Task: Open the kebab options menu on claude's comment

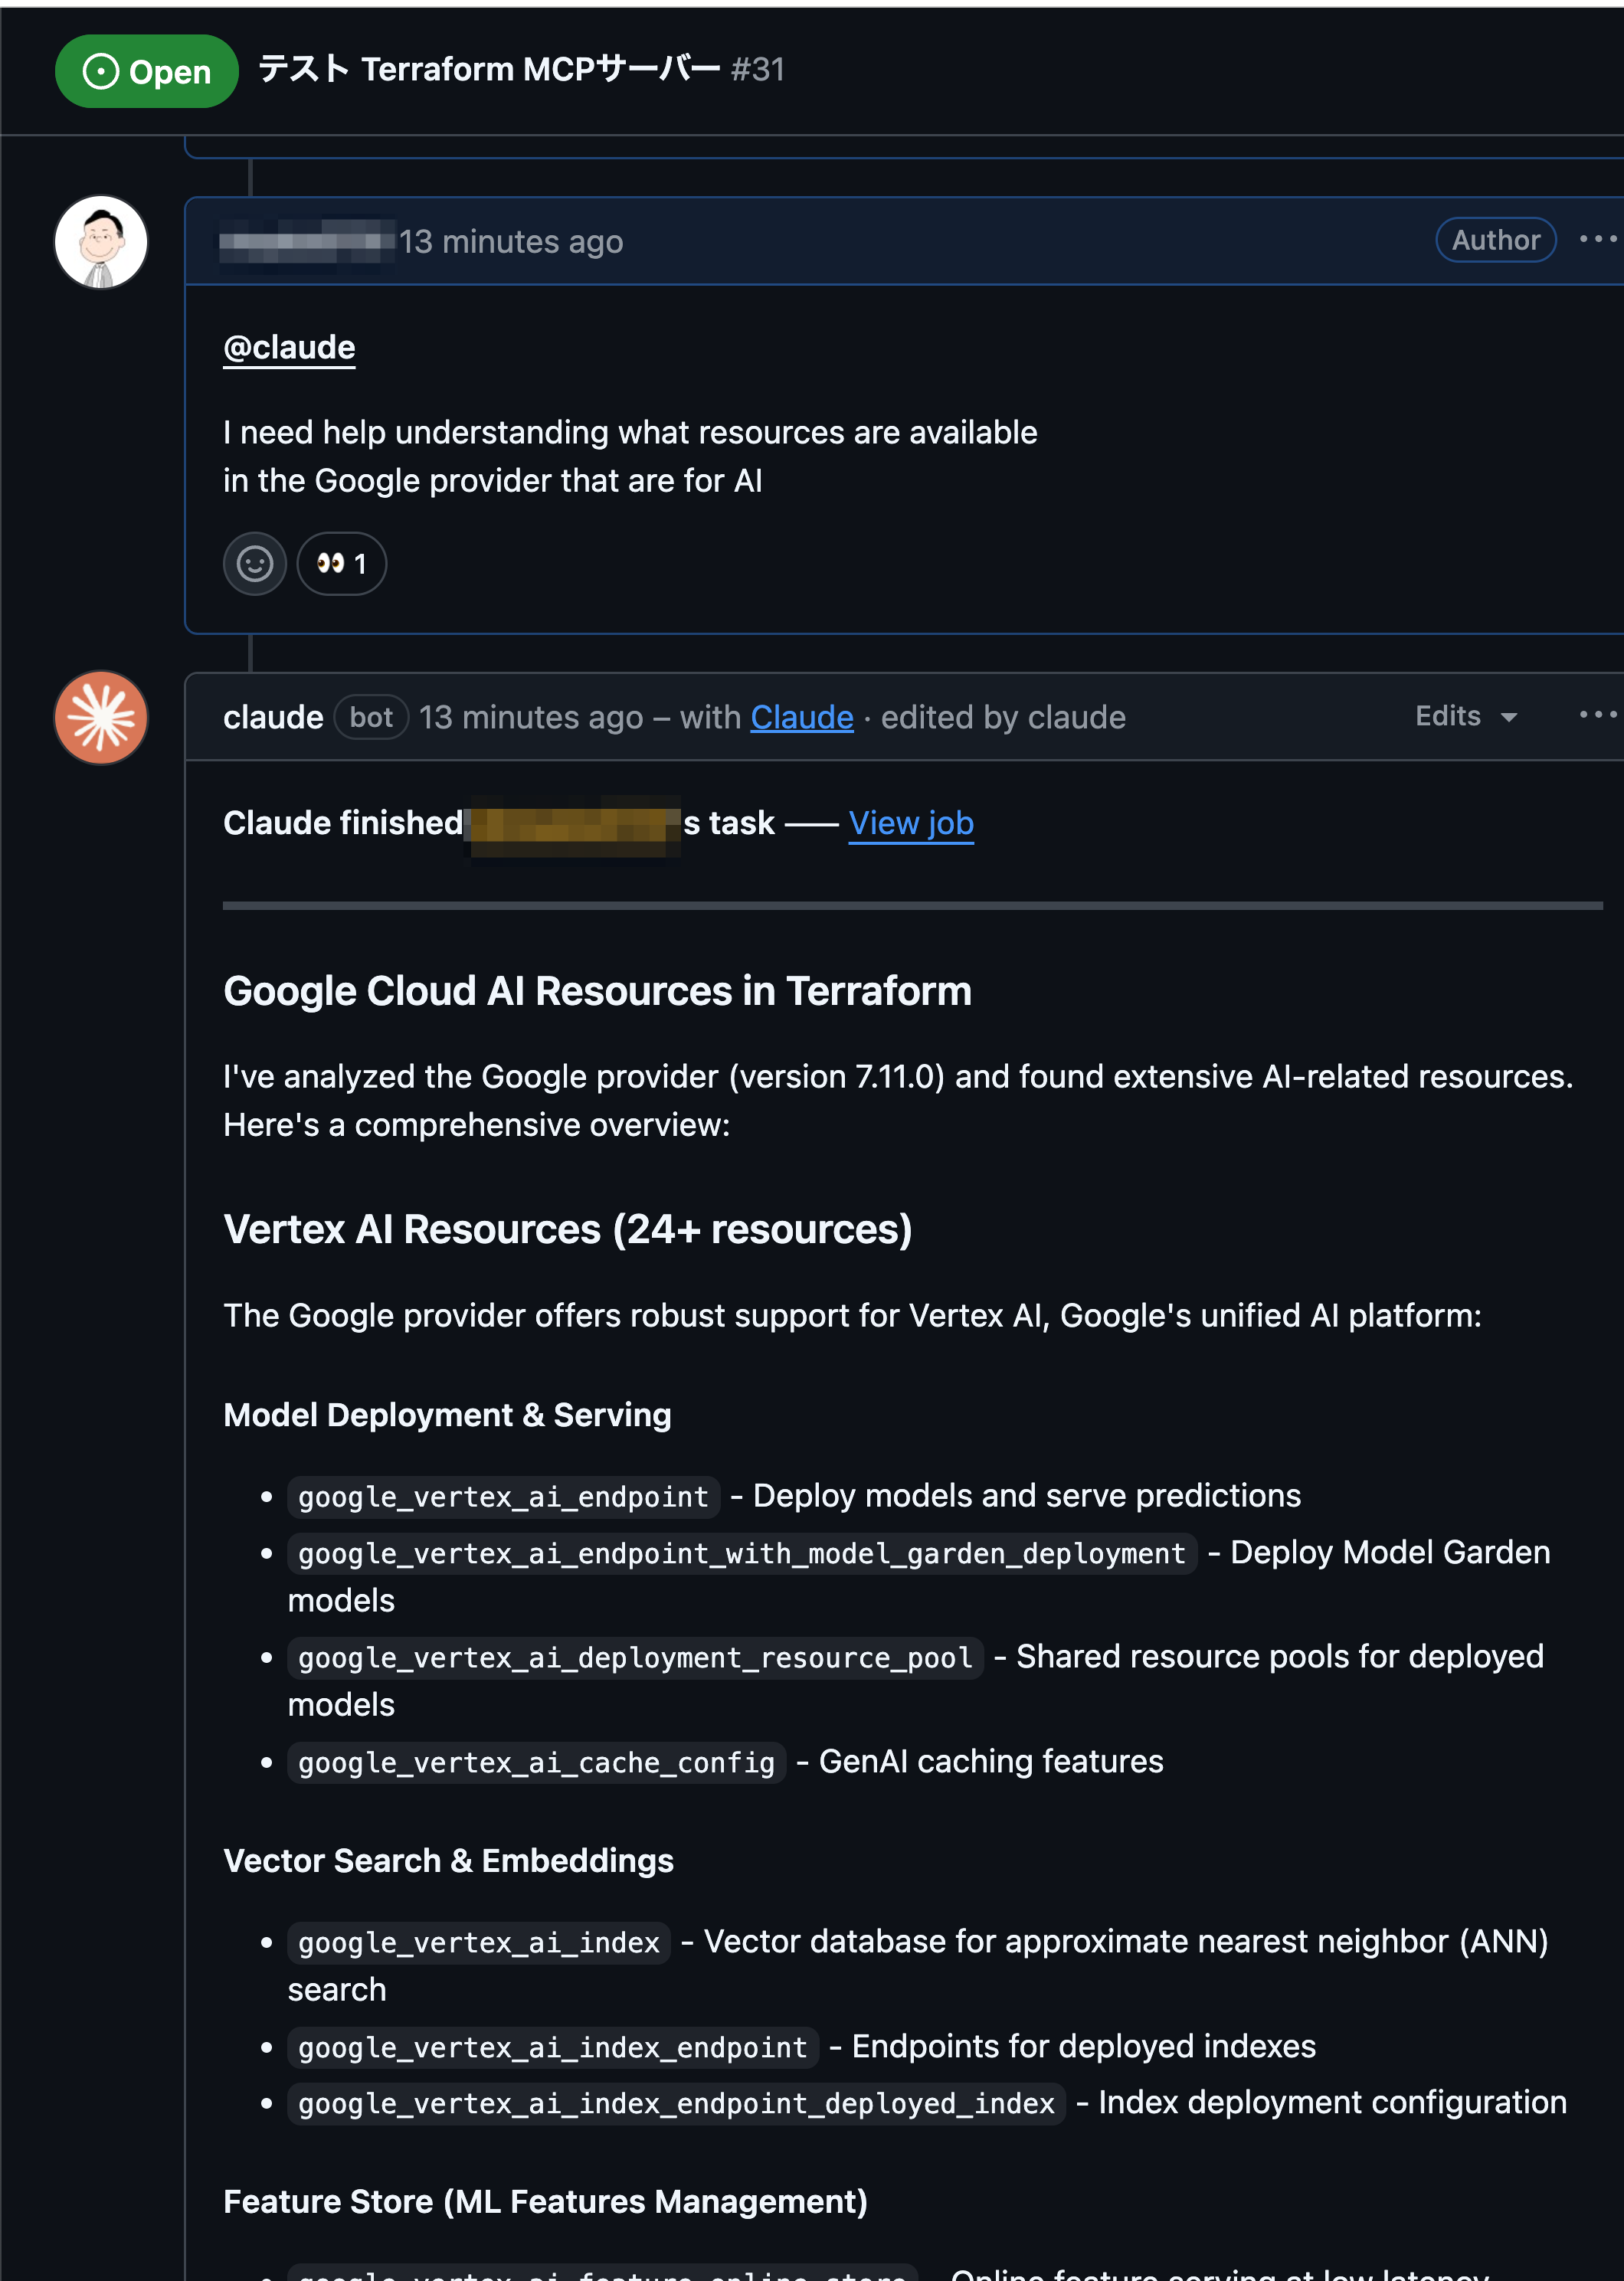Action: [1597, 714]
